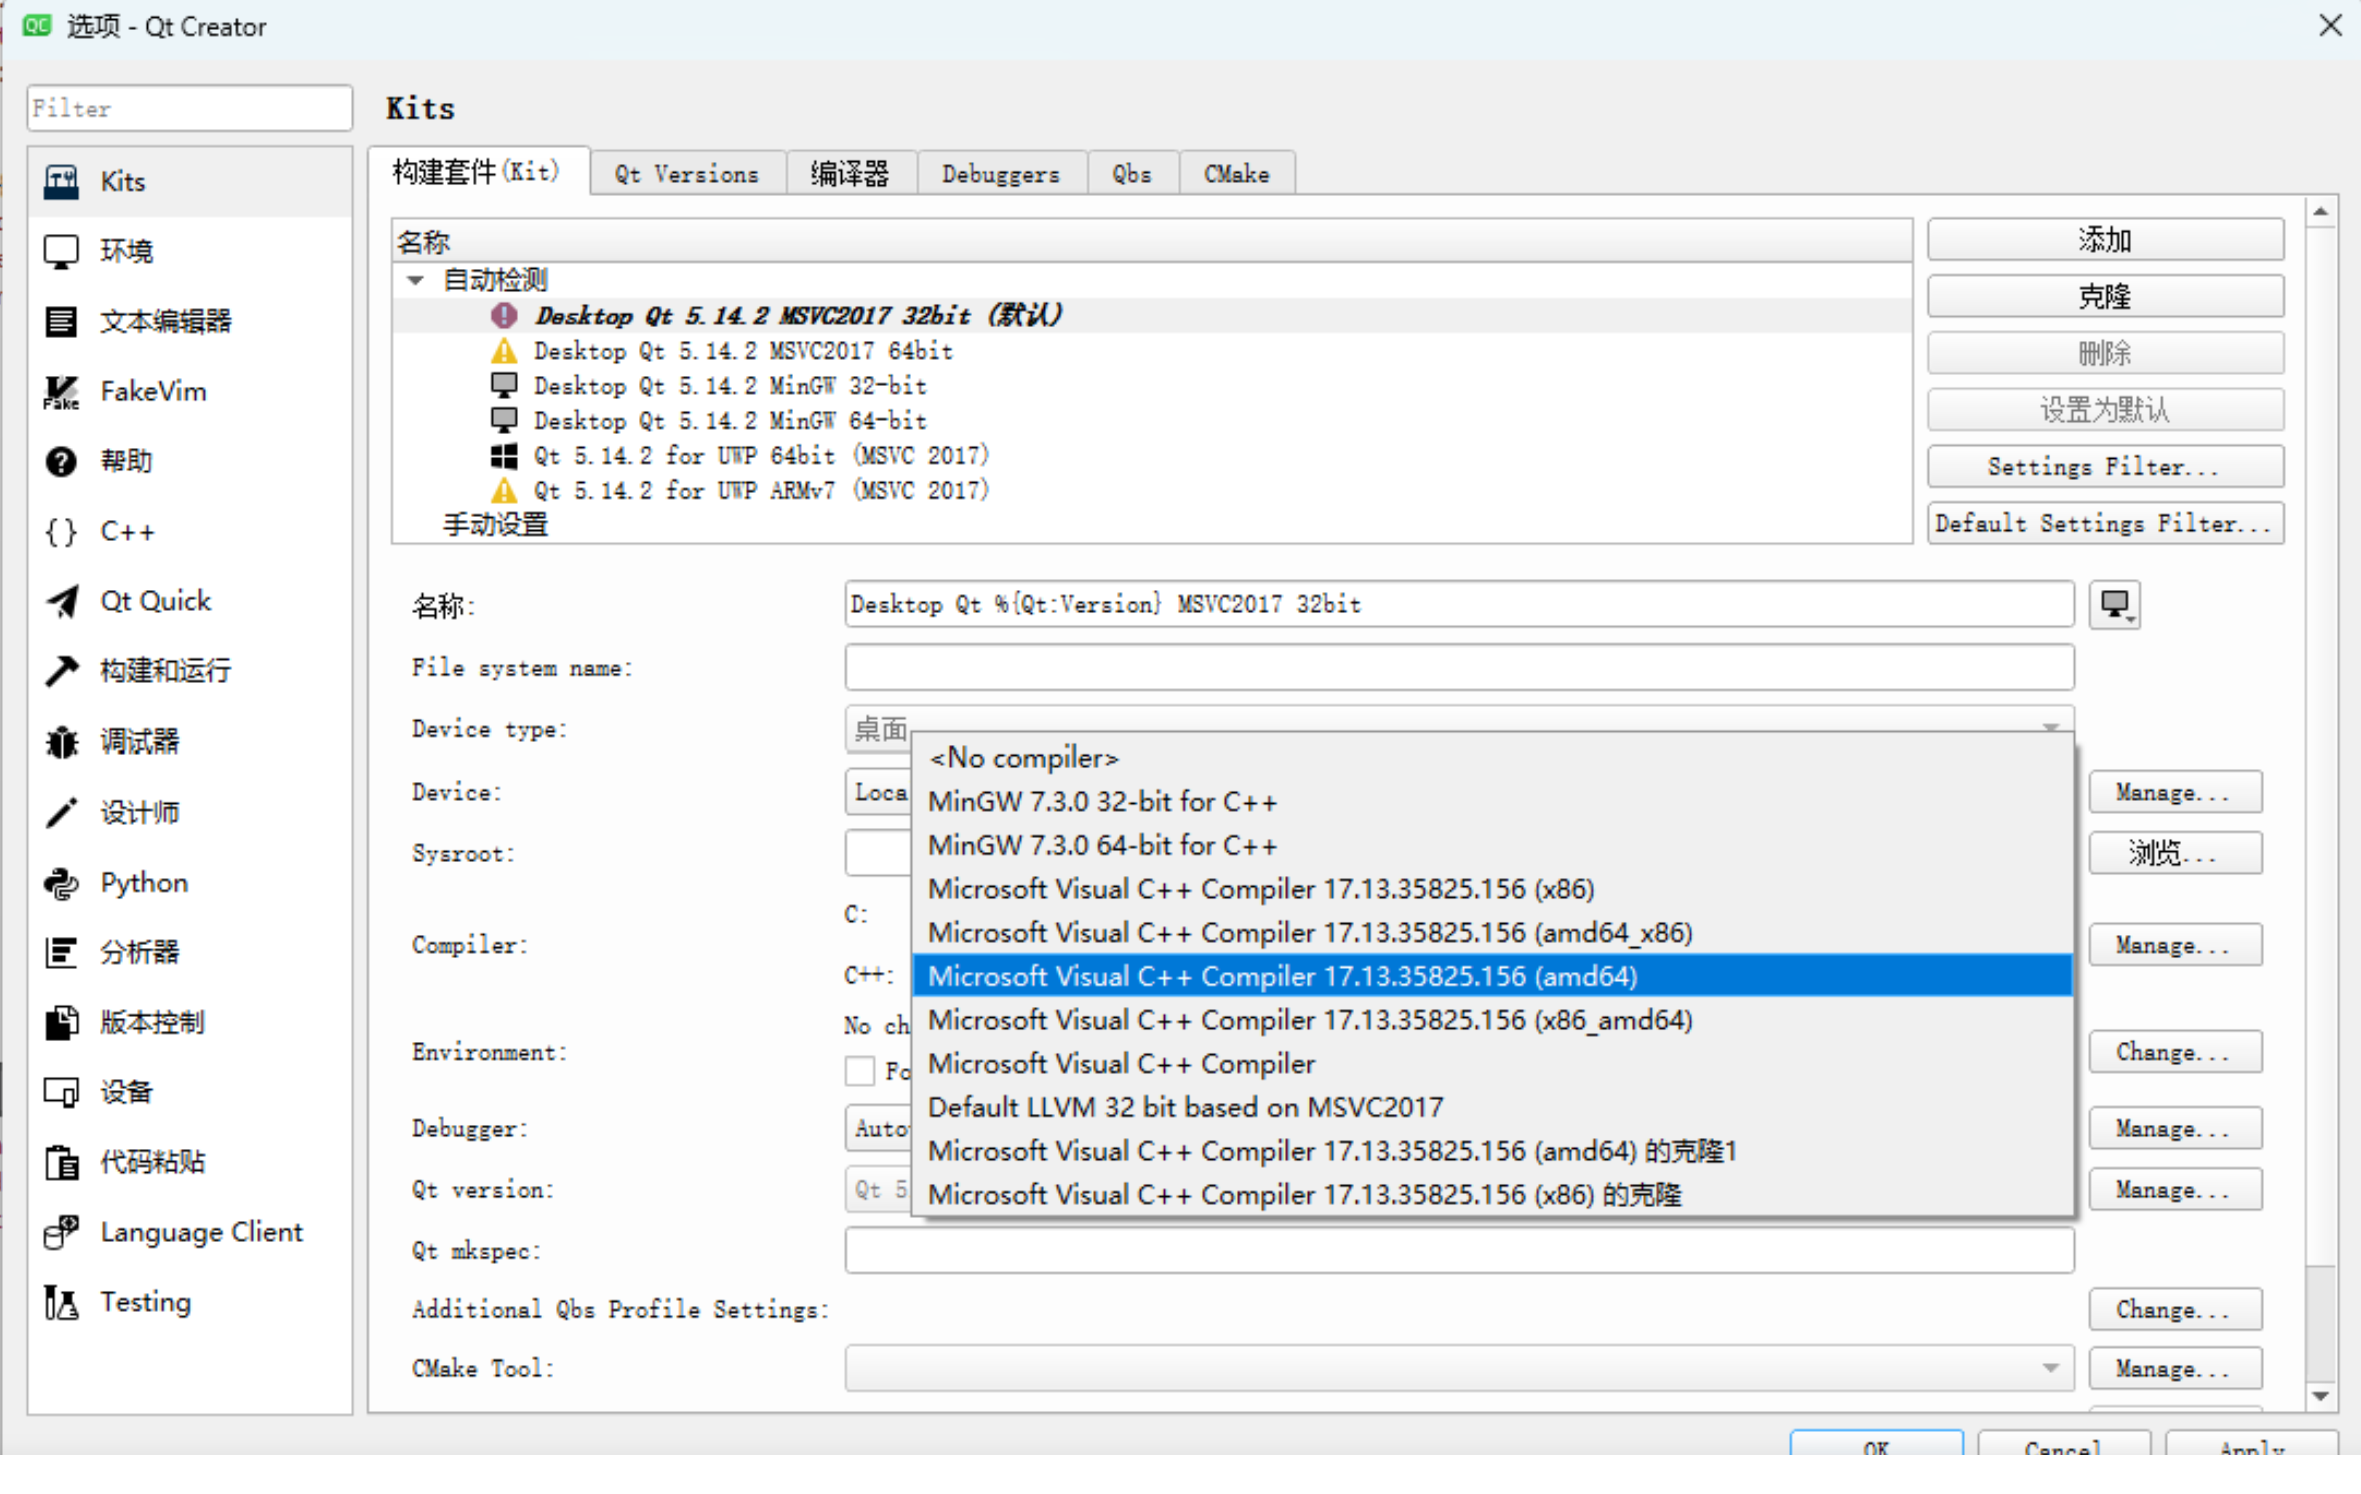Click the 克隆 clone button
Viewport: 2361px width, 1494px height.
click(2104, 297)
